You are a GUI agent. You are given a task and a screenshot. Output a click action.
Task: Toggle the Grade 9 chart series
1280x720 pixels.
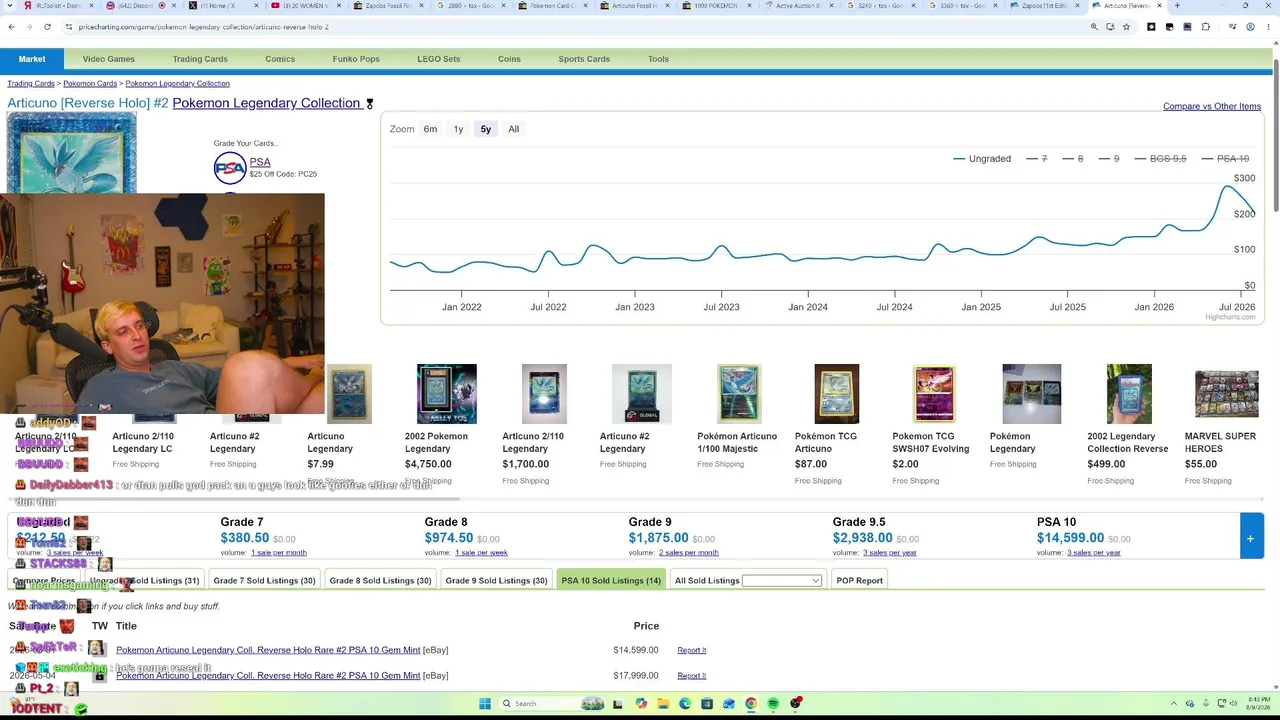click(1108, 159)
